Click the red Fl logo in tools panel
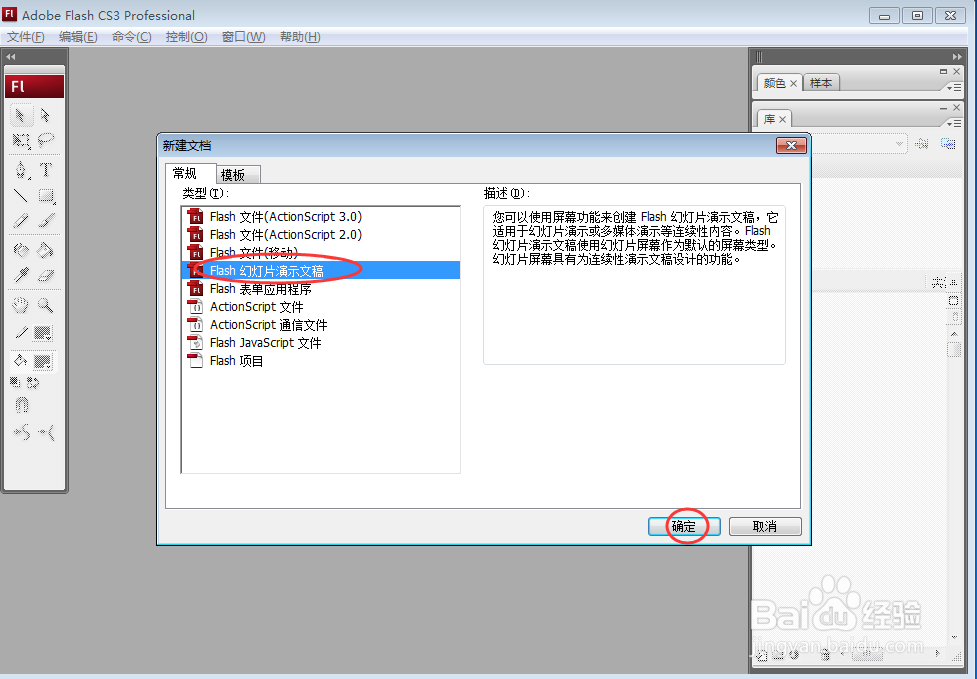This screenshot has height=679, width=977. coord(34,87)
